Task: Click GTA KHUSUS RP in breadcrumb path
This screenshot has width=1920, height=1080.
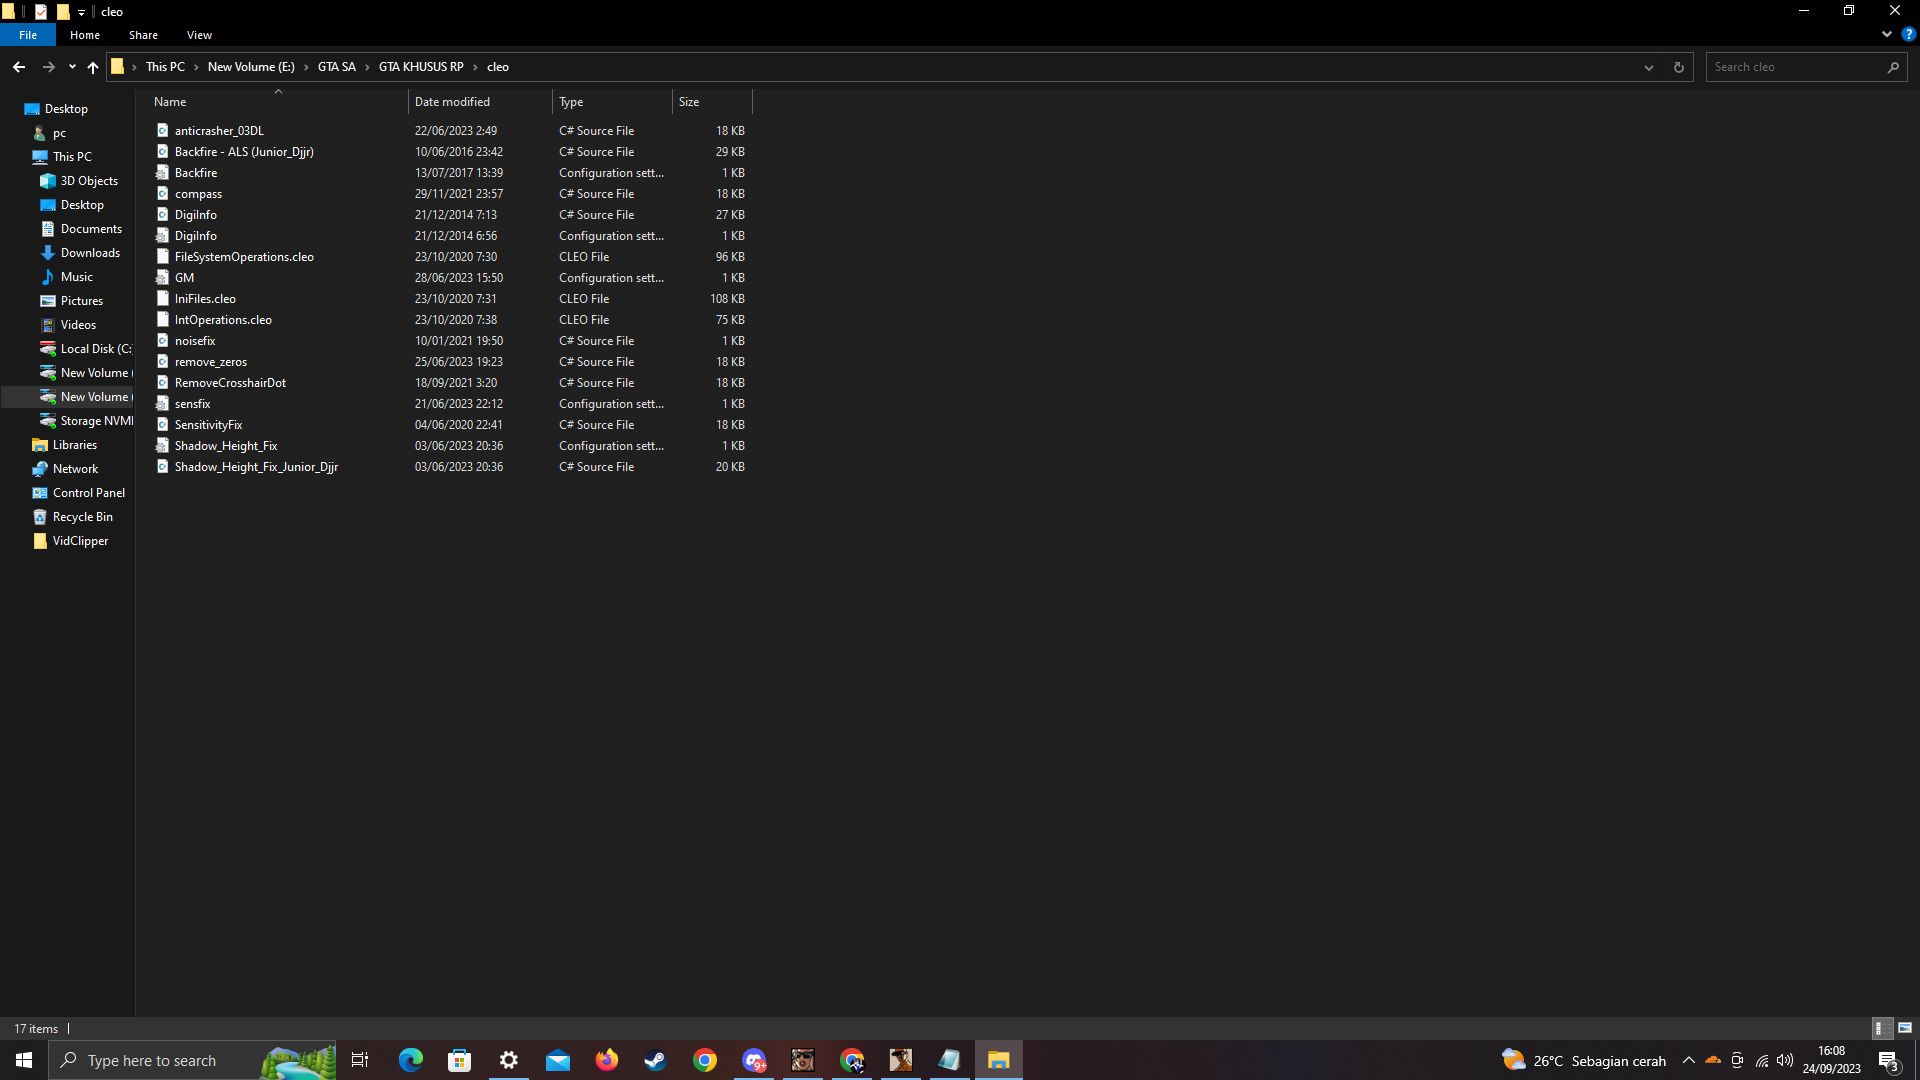Action: click(x=421, y=67)
